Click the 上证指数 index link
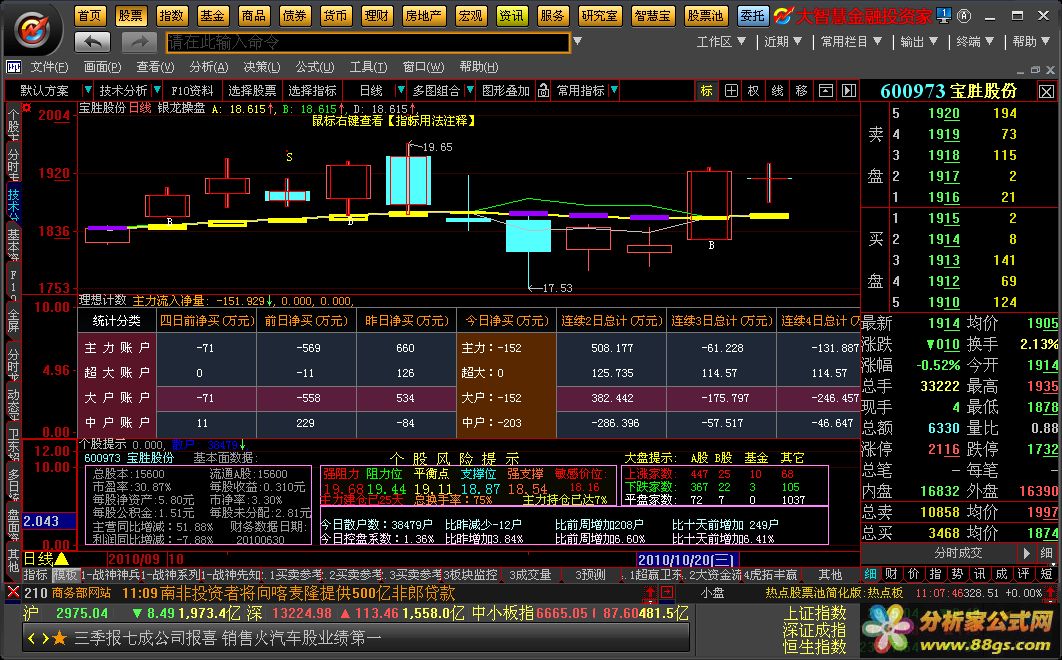1062x660 pixels. click(x=815, y=613)
